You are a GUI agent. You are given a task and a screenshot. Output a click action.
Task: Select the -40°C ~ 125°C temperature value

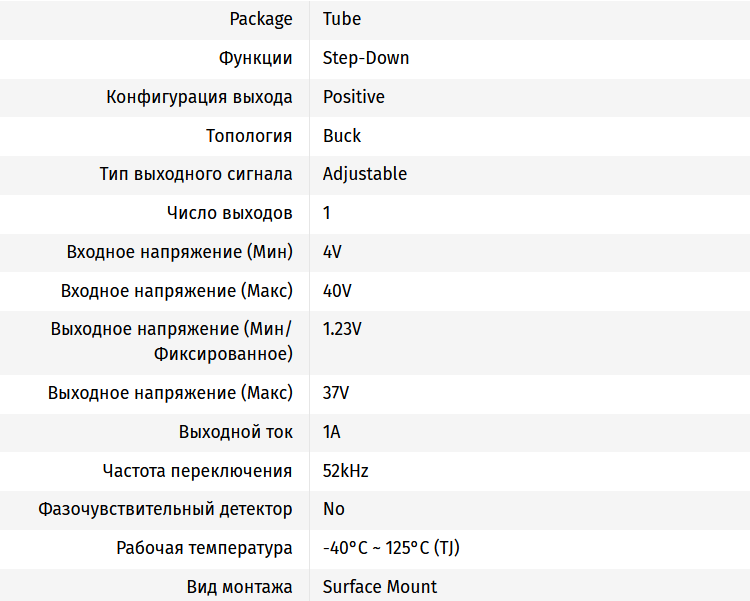(391, 548)
